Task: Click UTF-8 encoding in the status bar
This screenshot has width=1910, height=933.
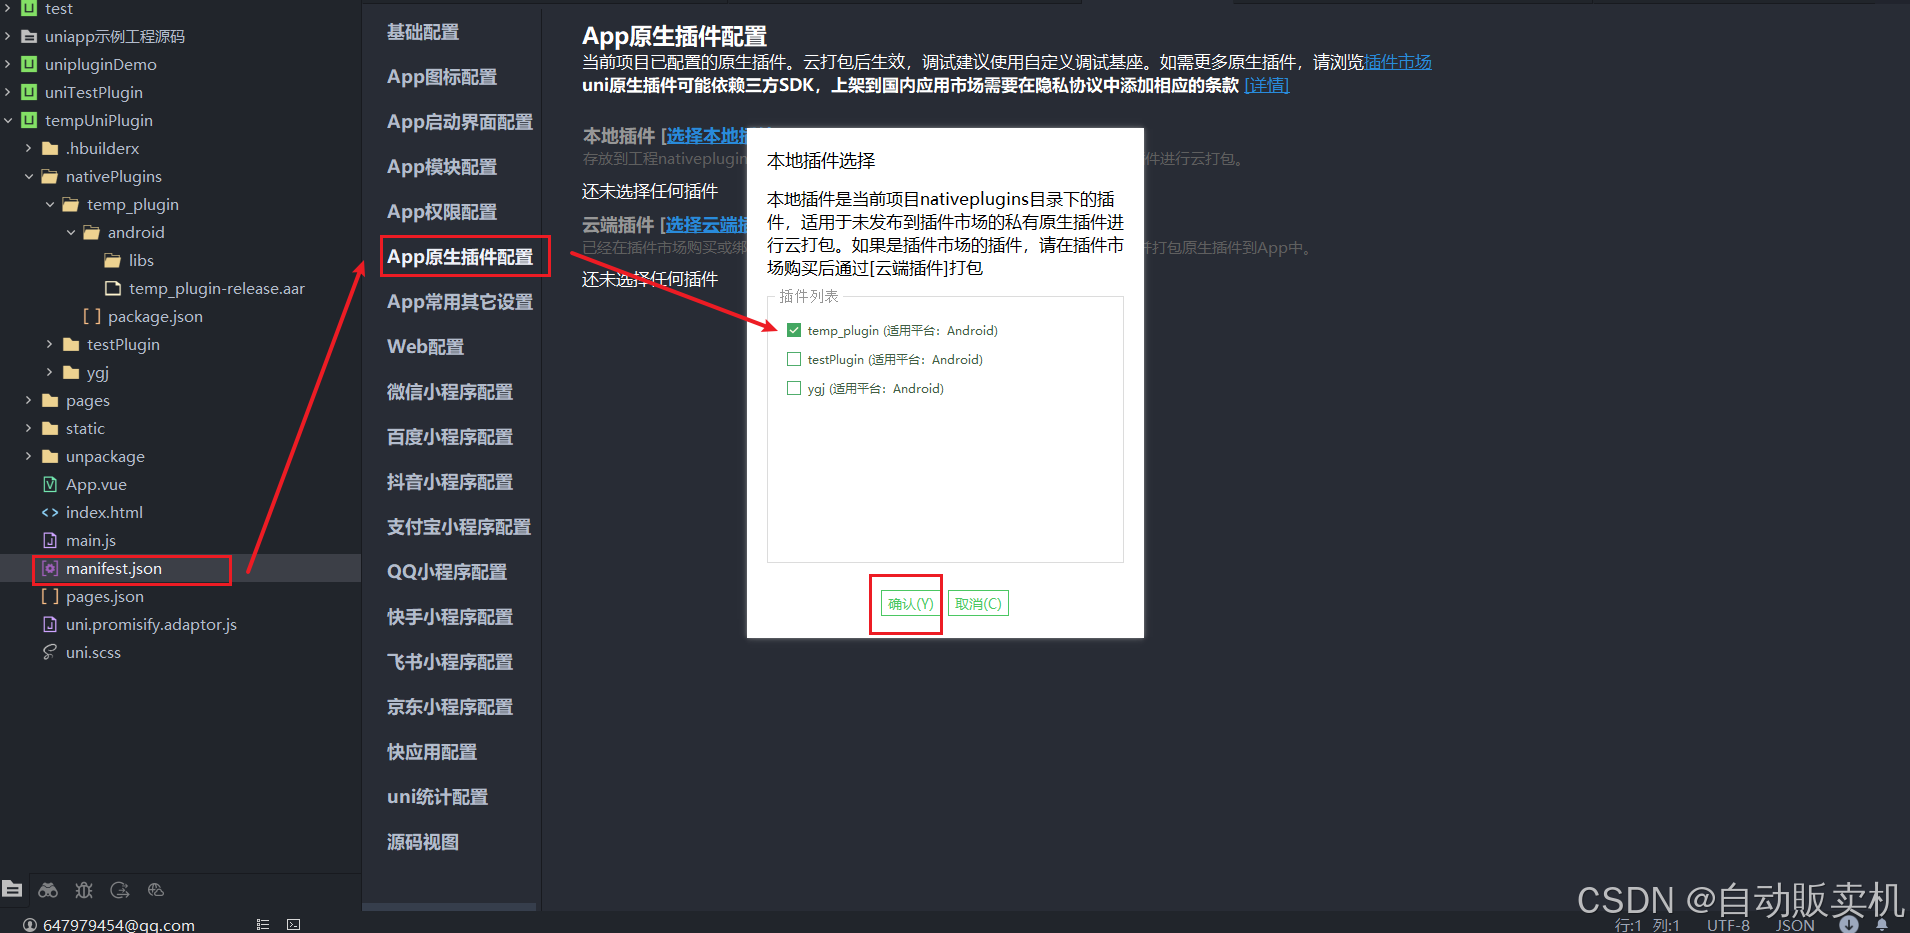Action: 1727,924
